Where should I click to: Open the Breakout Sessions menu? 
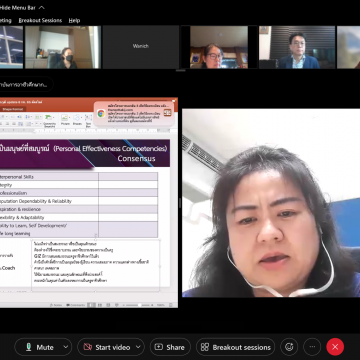coord(40,20)
